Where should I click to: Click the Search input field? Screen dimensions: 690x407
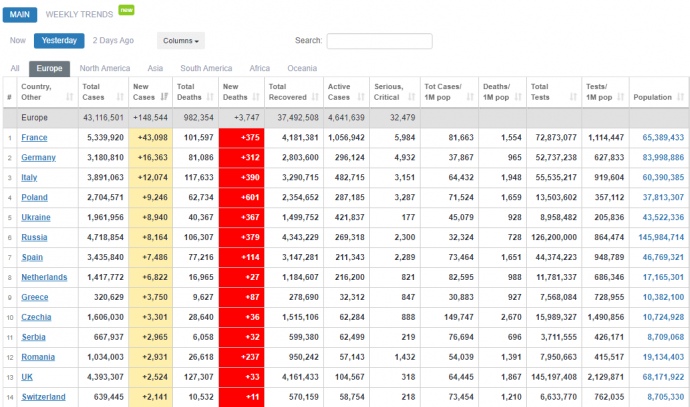point(379,41)
